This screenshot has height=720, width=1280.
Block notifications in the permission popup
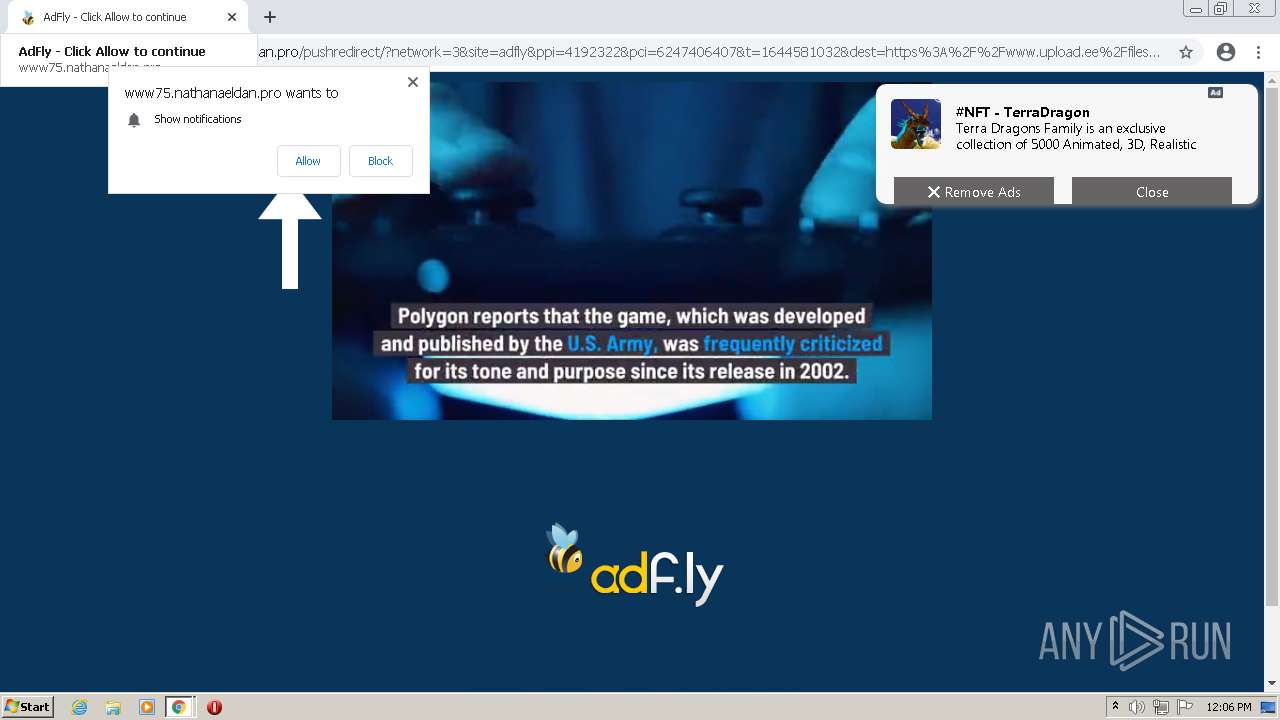pos(380,161)
